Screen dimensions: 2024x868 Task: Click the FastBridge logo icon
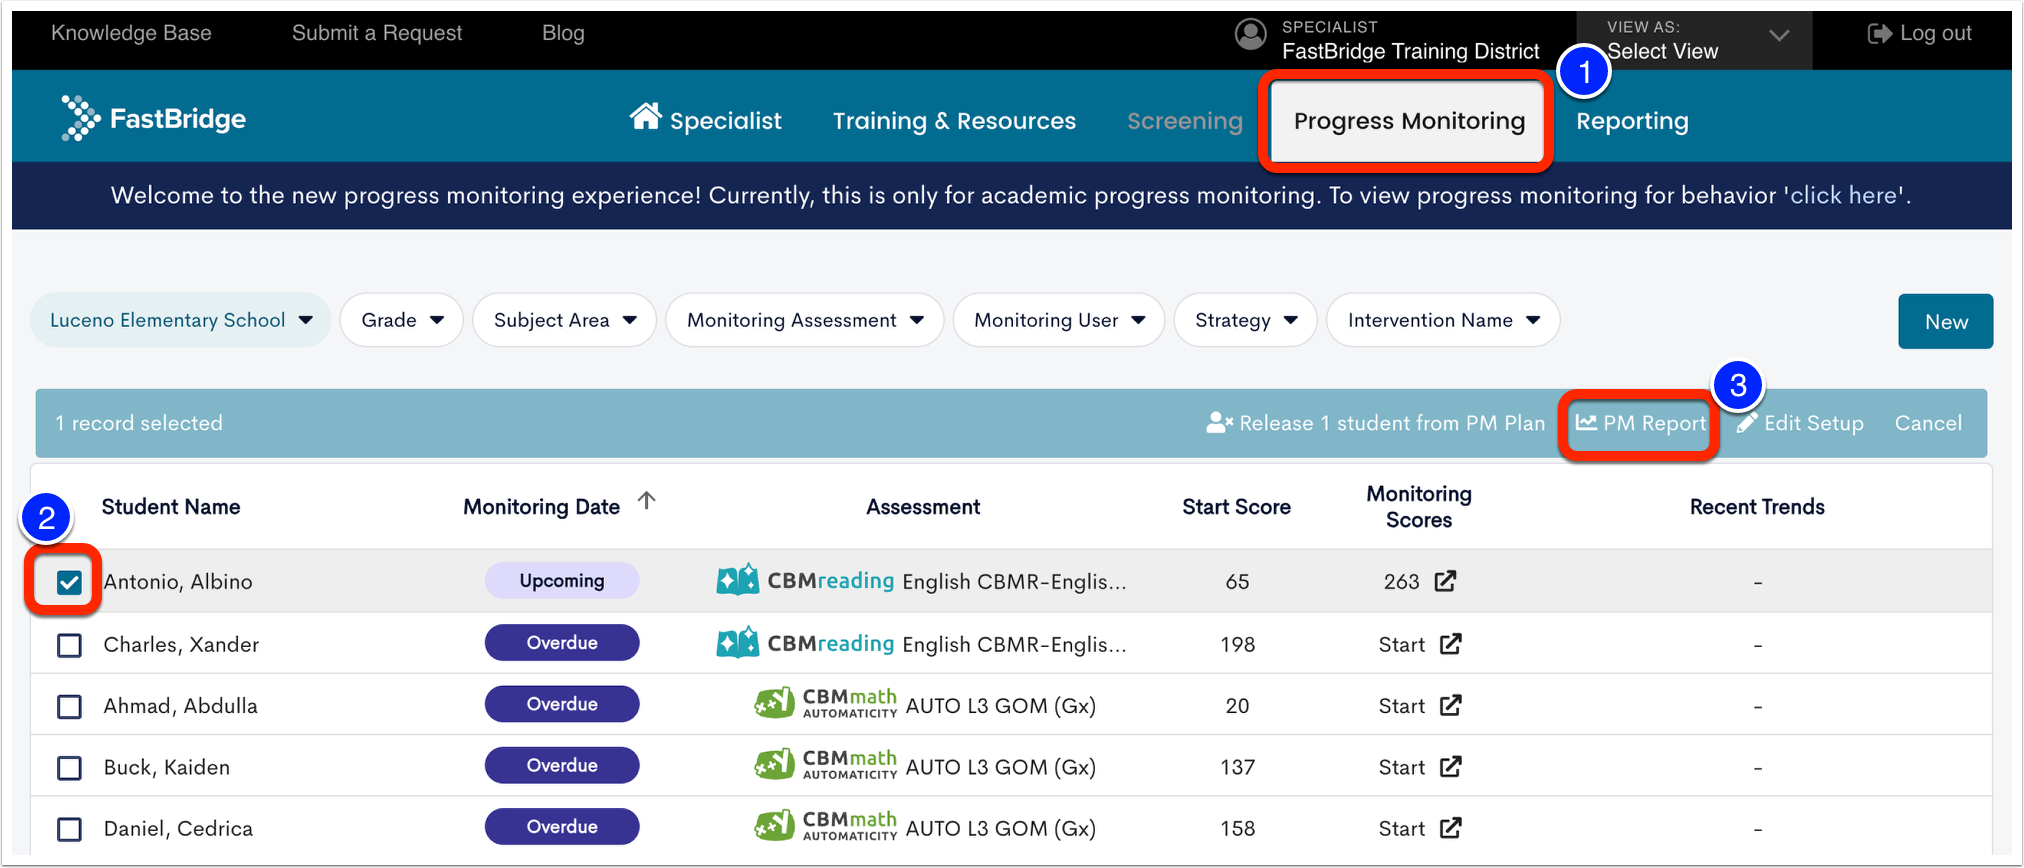(80, 118)
